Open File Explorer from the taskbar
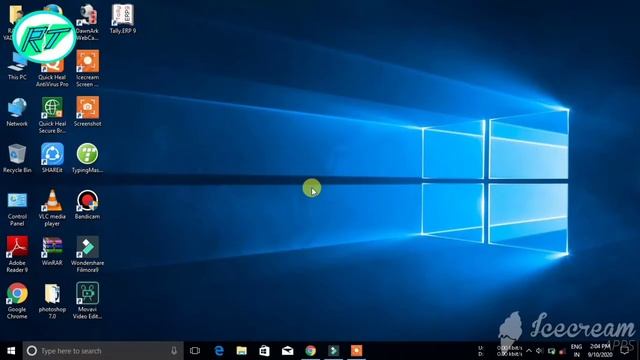 coord(242,351)
